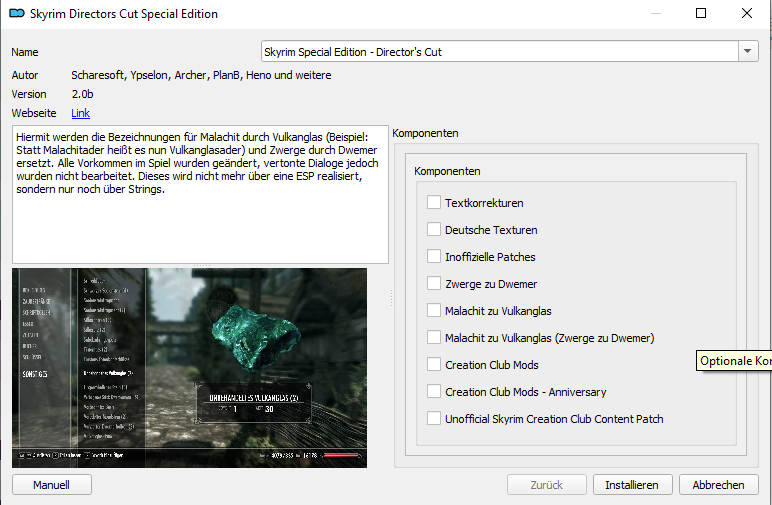Check the Deutsche Texturen option
Viewport: 772px width, 505px height.
pyautogui.click(x=434, y=230)
